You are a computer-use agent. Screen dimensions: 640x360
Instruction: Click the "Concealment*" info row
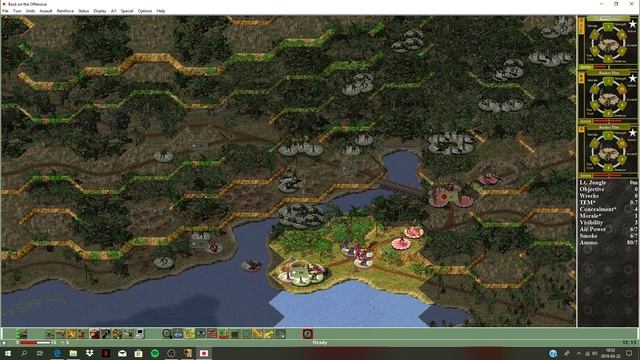[608, 209]
